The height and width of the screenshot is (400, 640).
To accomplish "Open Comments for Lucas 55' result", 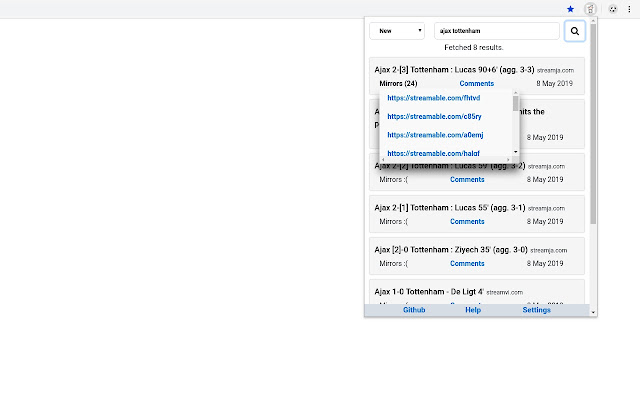I will (467, 221).
